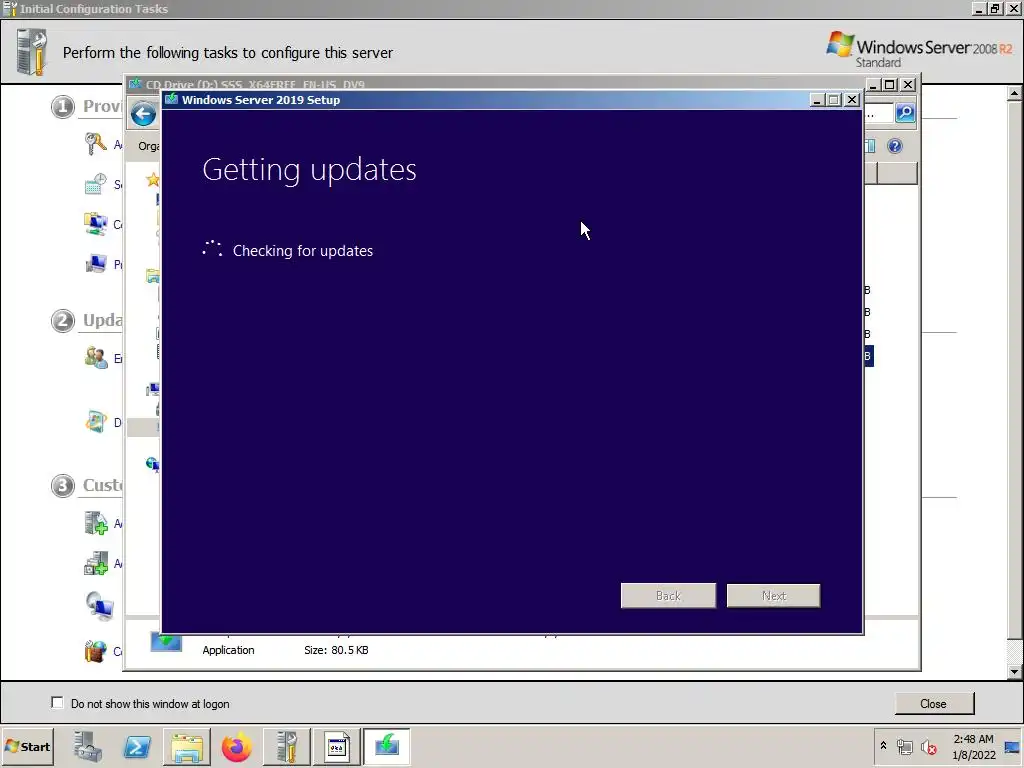Image resolution: width=1024 pixels, height=768 pixels.
Task: Click the Activate Windows key icon
Action: point(95,143)
